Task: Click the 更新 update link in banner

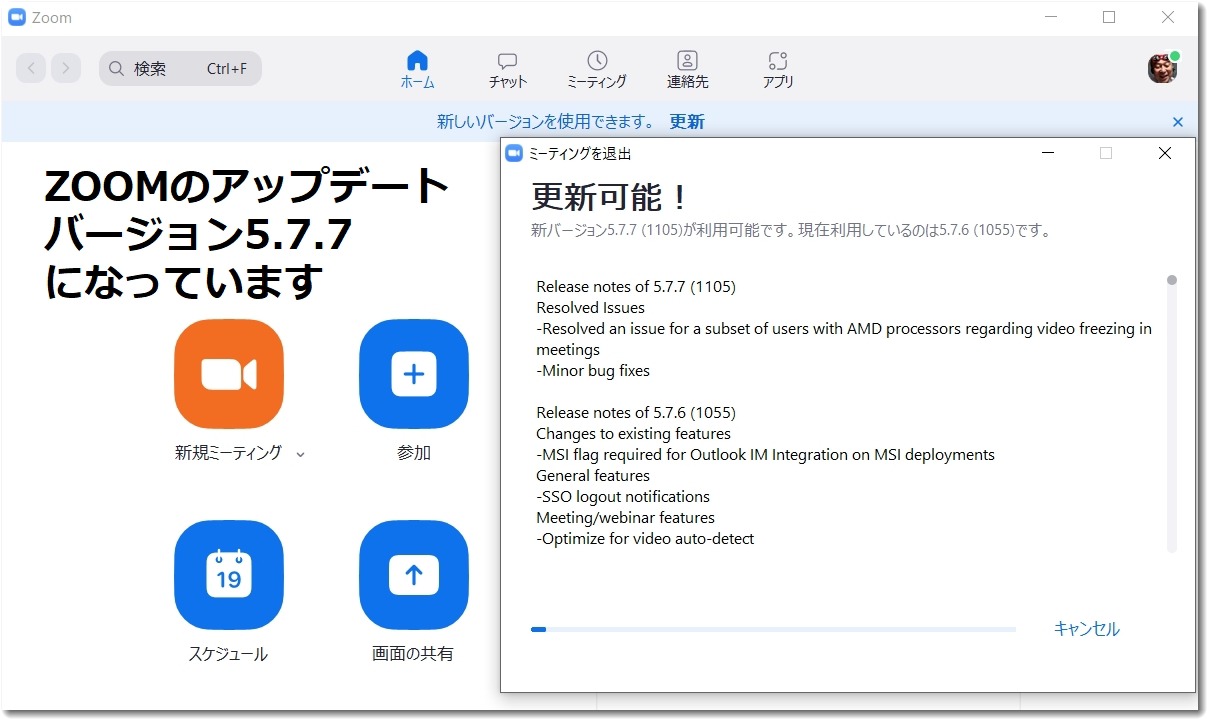Action: tap(687, 122)
